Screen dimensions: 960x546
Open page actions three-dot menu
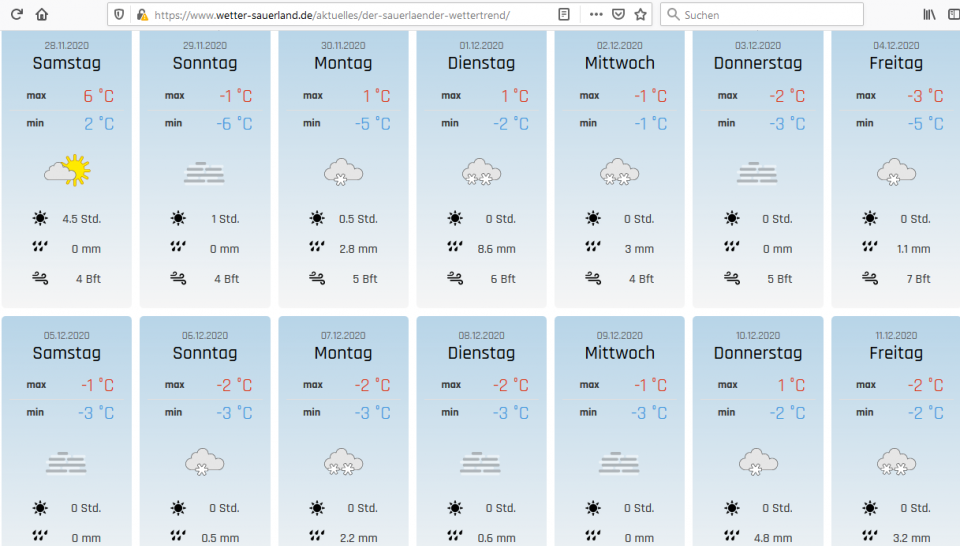pos(596,15)
